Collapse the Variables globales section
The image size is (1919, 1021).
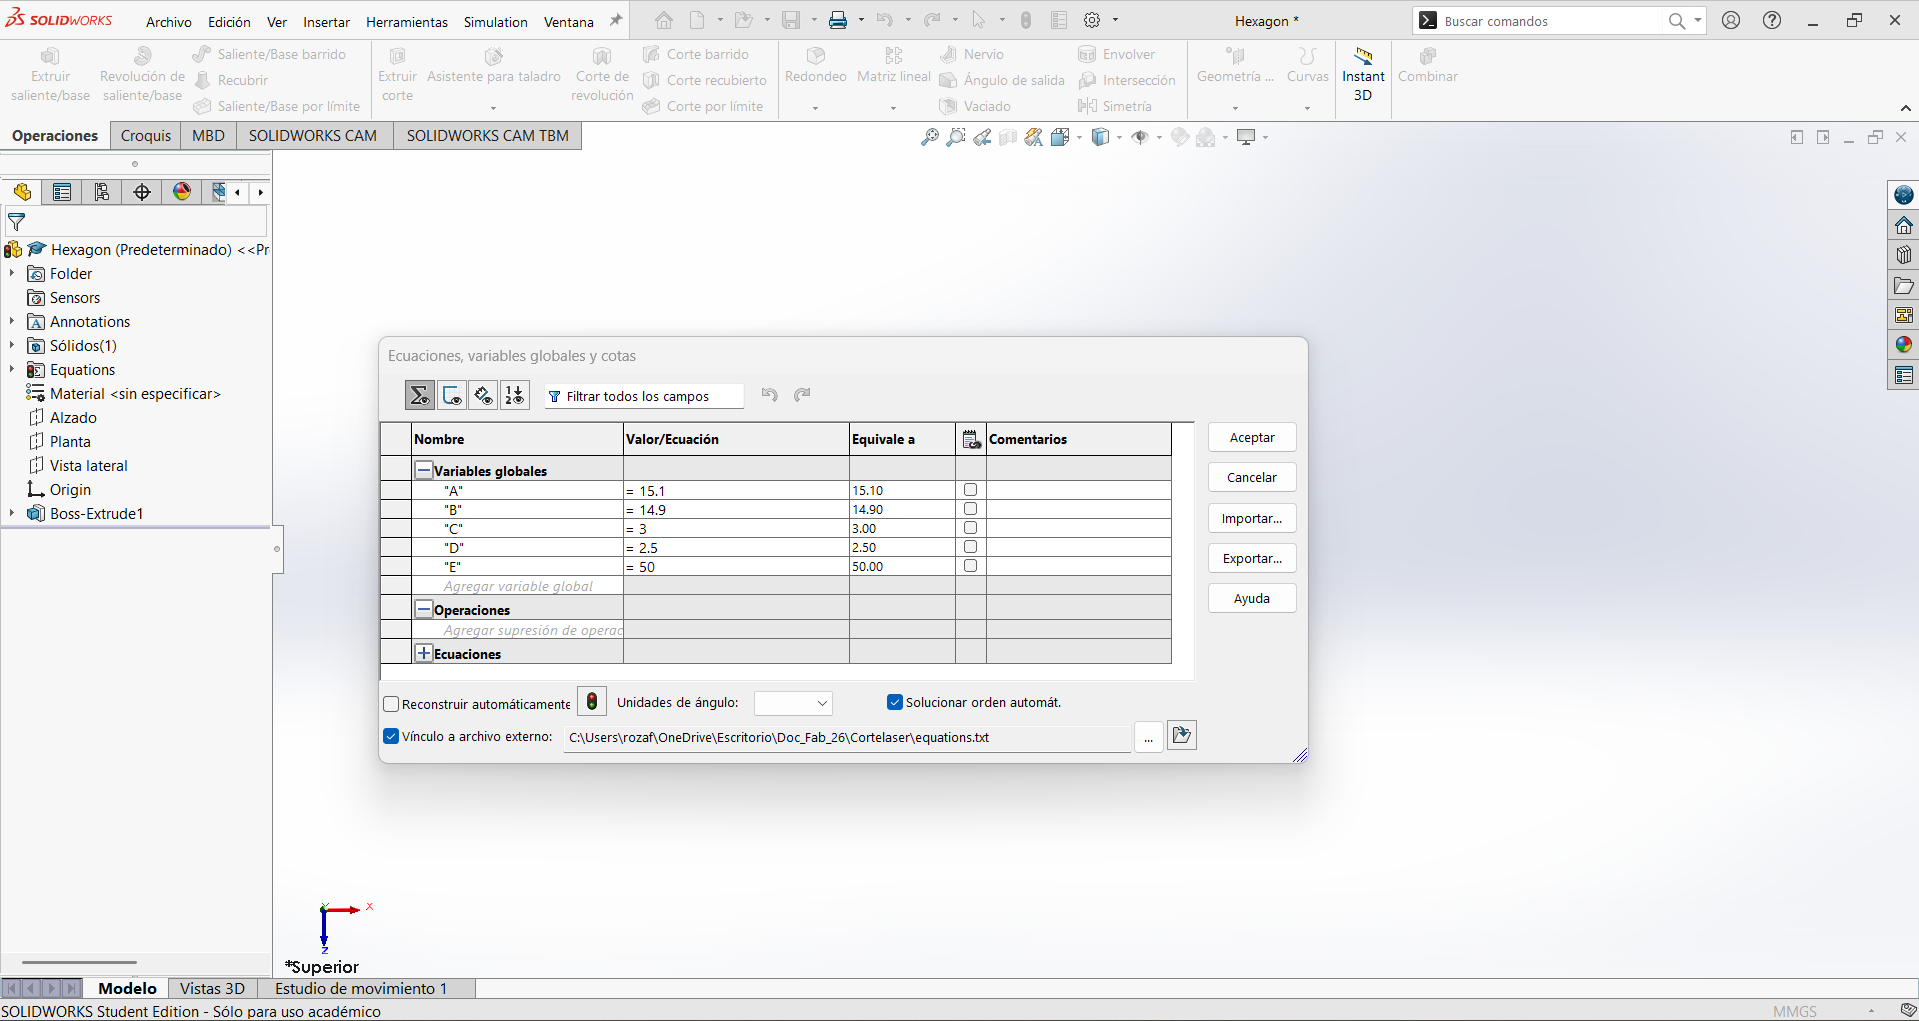pyautogui.click(x=423, y=469)
